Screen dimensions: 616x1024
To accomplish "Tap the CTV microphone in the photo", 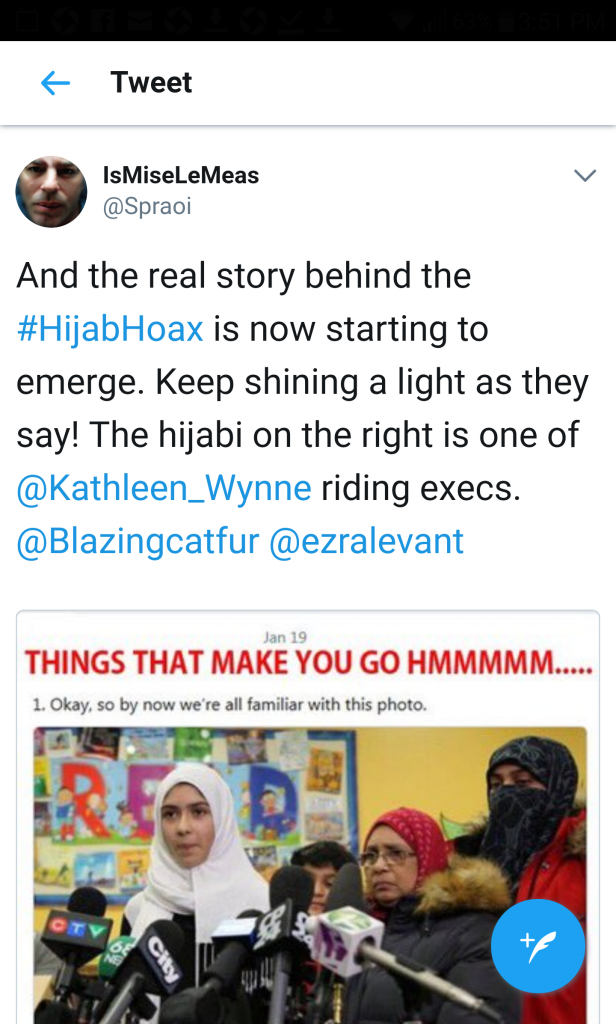I will tap(74, 930).
